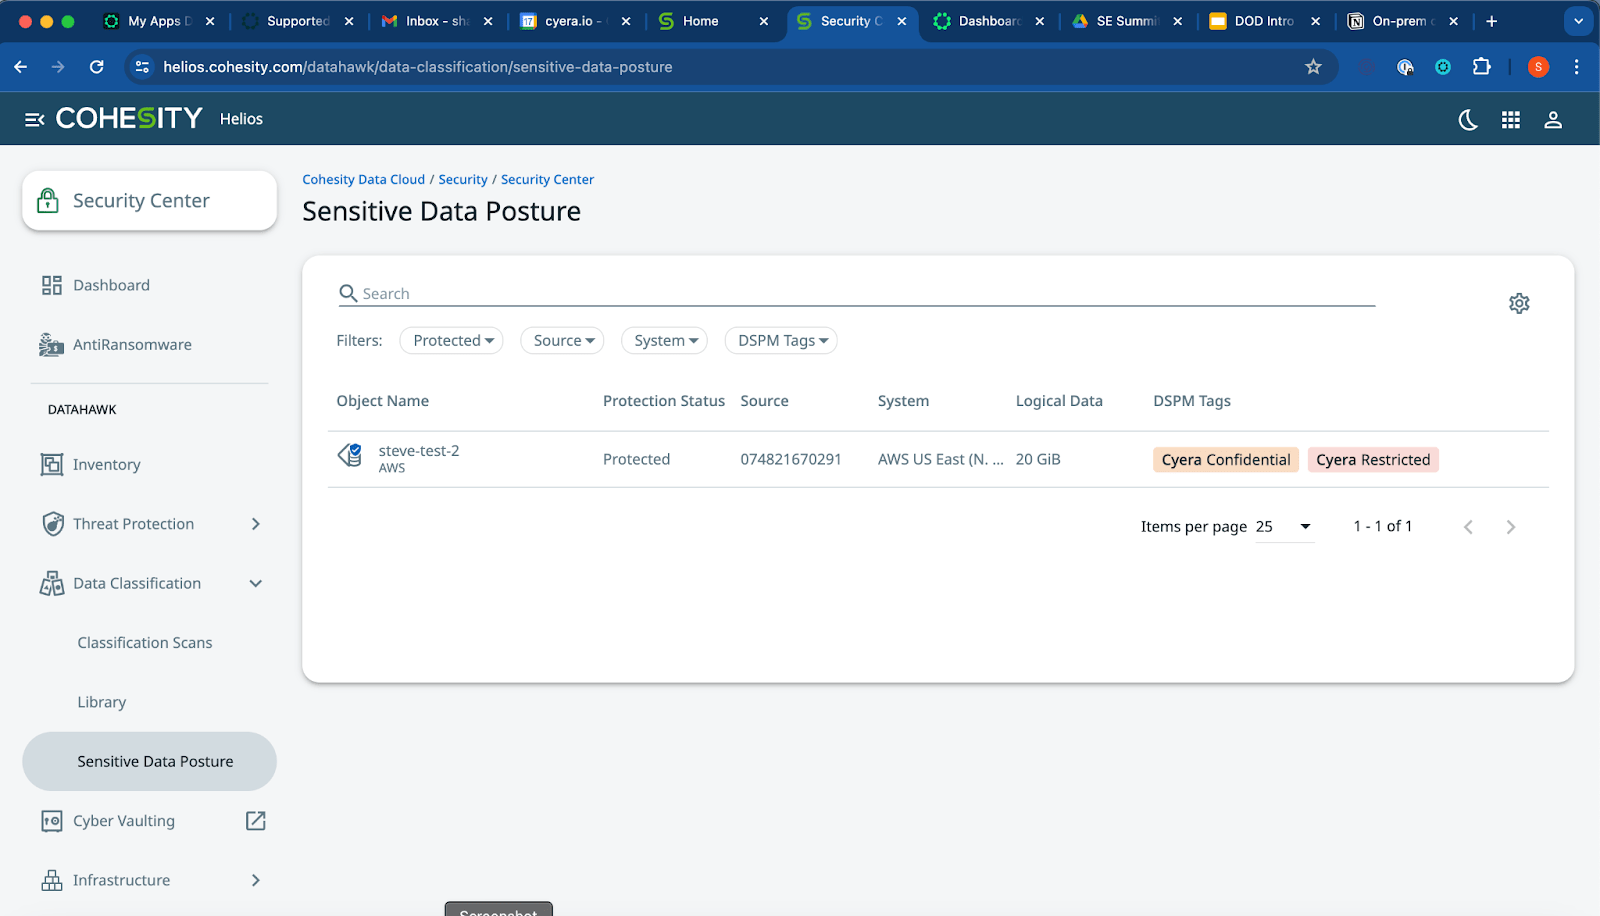Toggle dark mode with the moon icon
Image resolution: width=1600 pixels, height=916 pixels.
pyautogui.click(x=1468, y=120)
